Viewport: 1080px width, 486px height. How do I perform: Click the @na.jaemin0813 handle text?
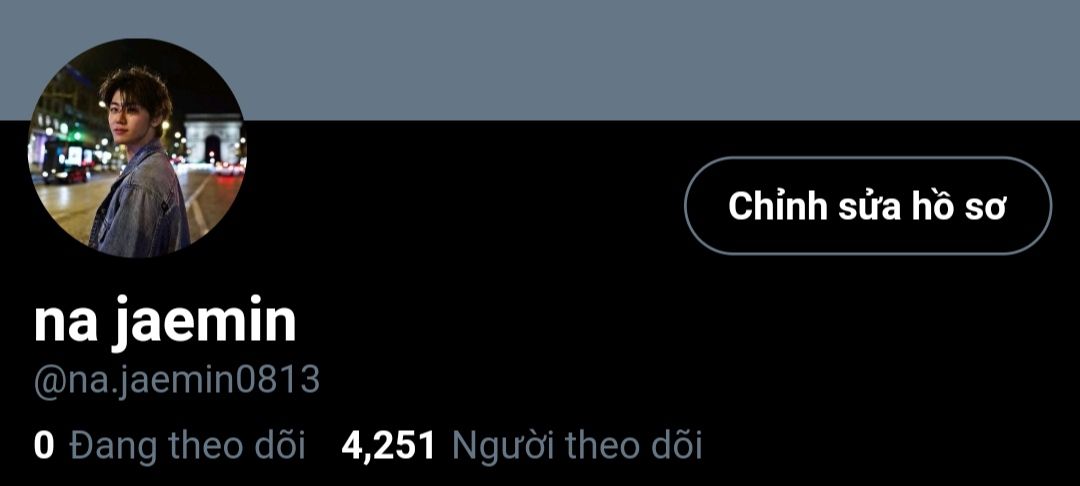pyautogui.click(x=176, y=380)
